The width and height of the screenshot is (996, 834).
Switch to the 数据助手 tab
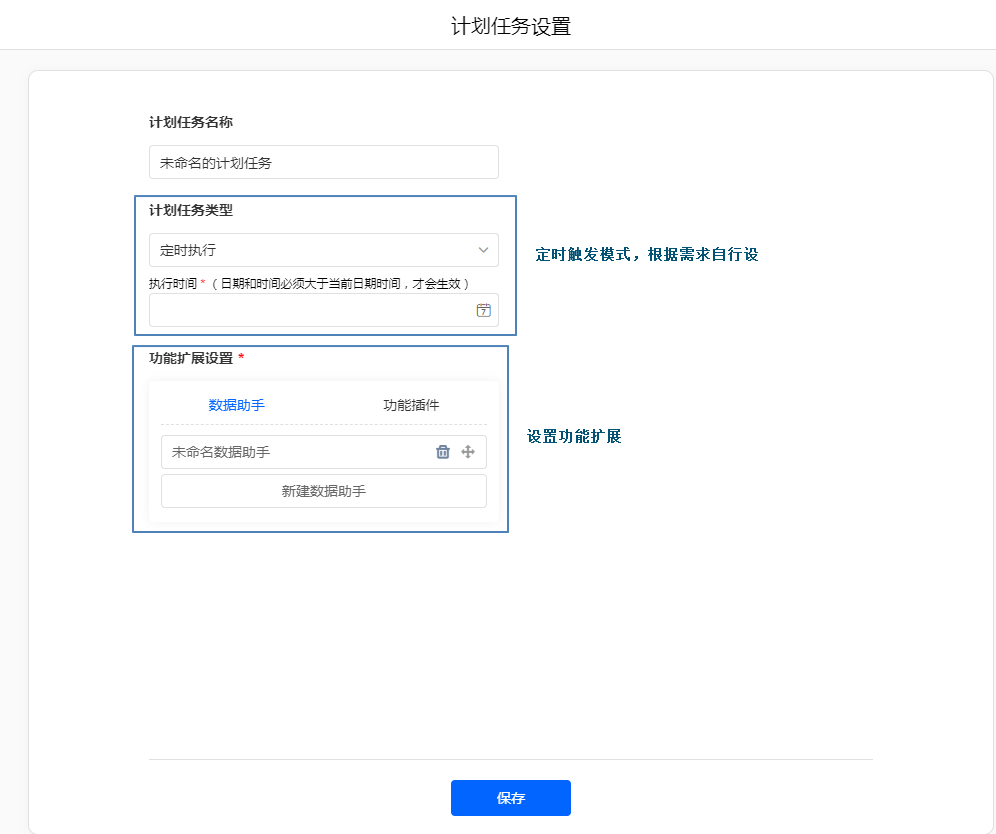(236, 405)
